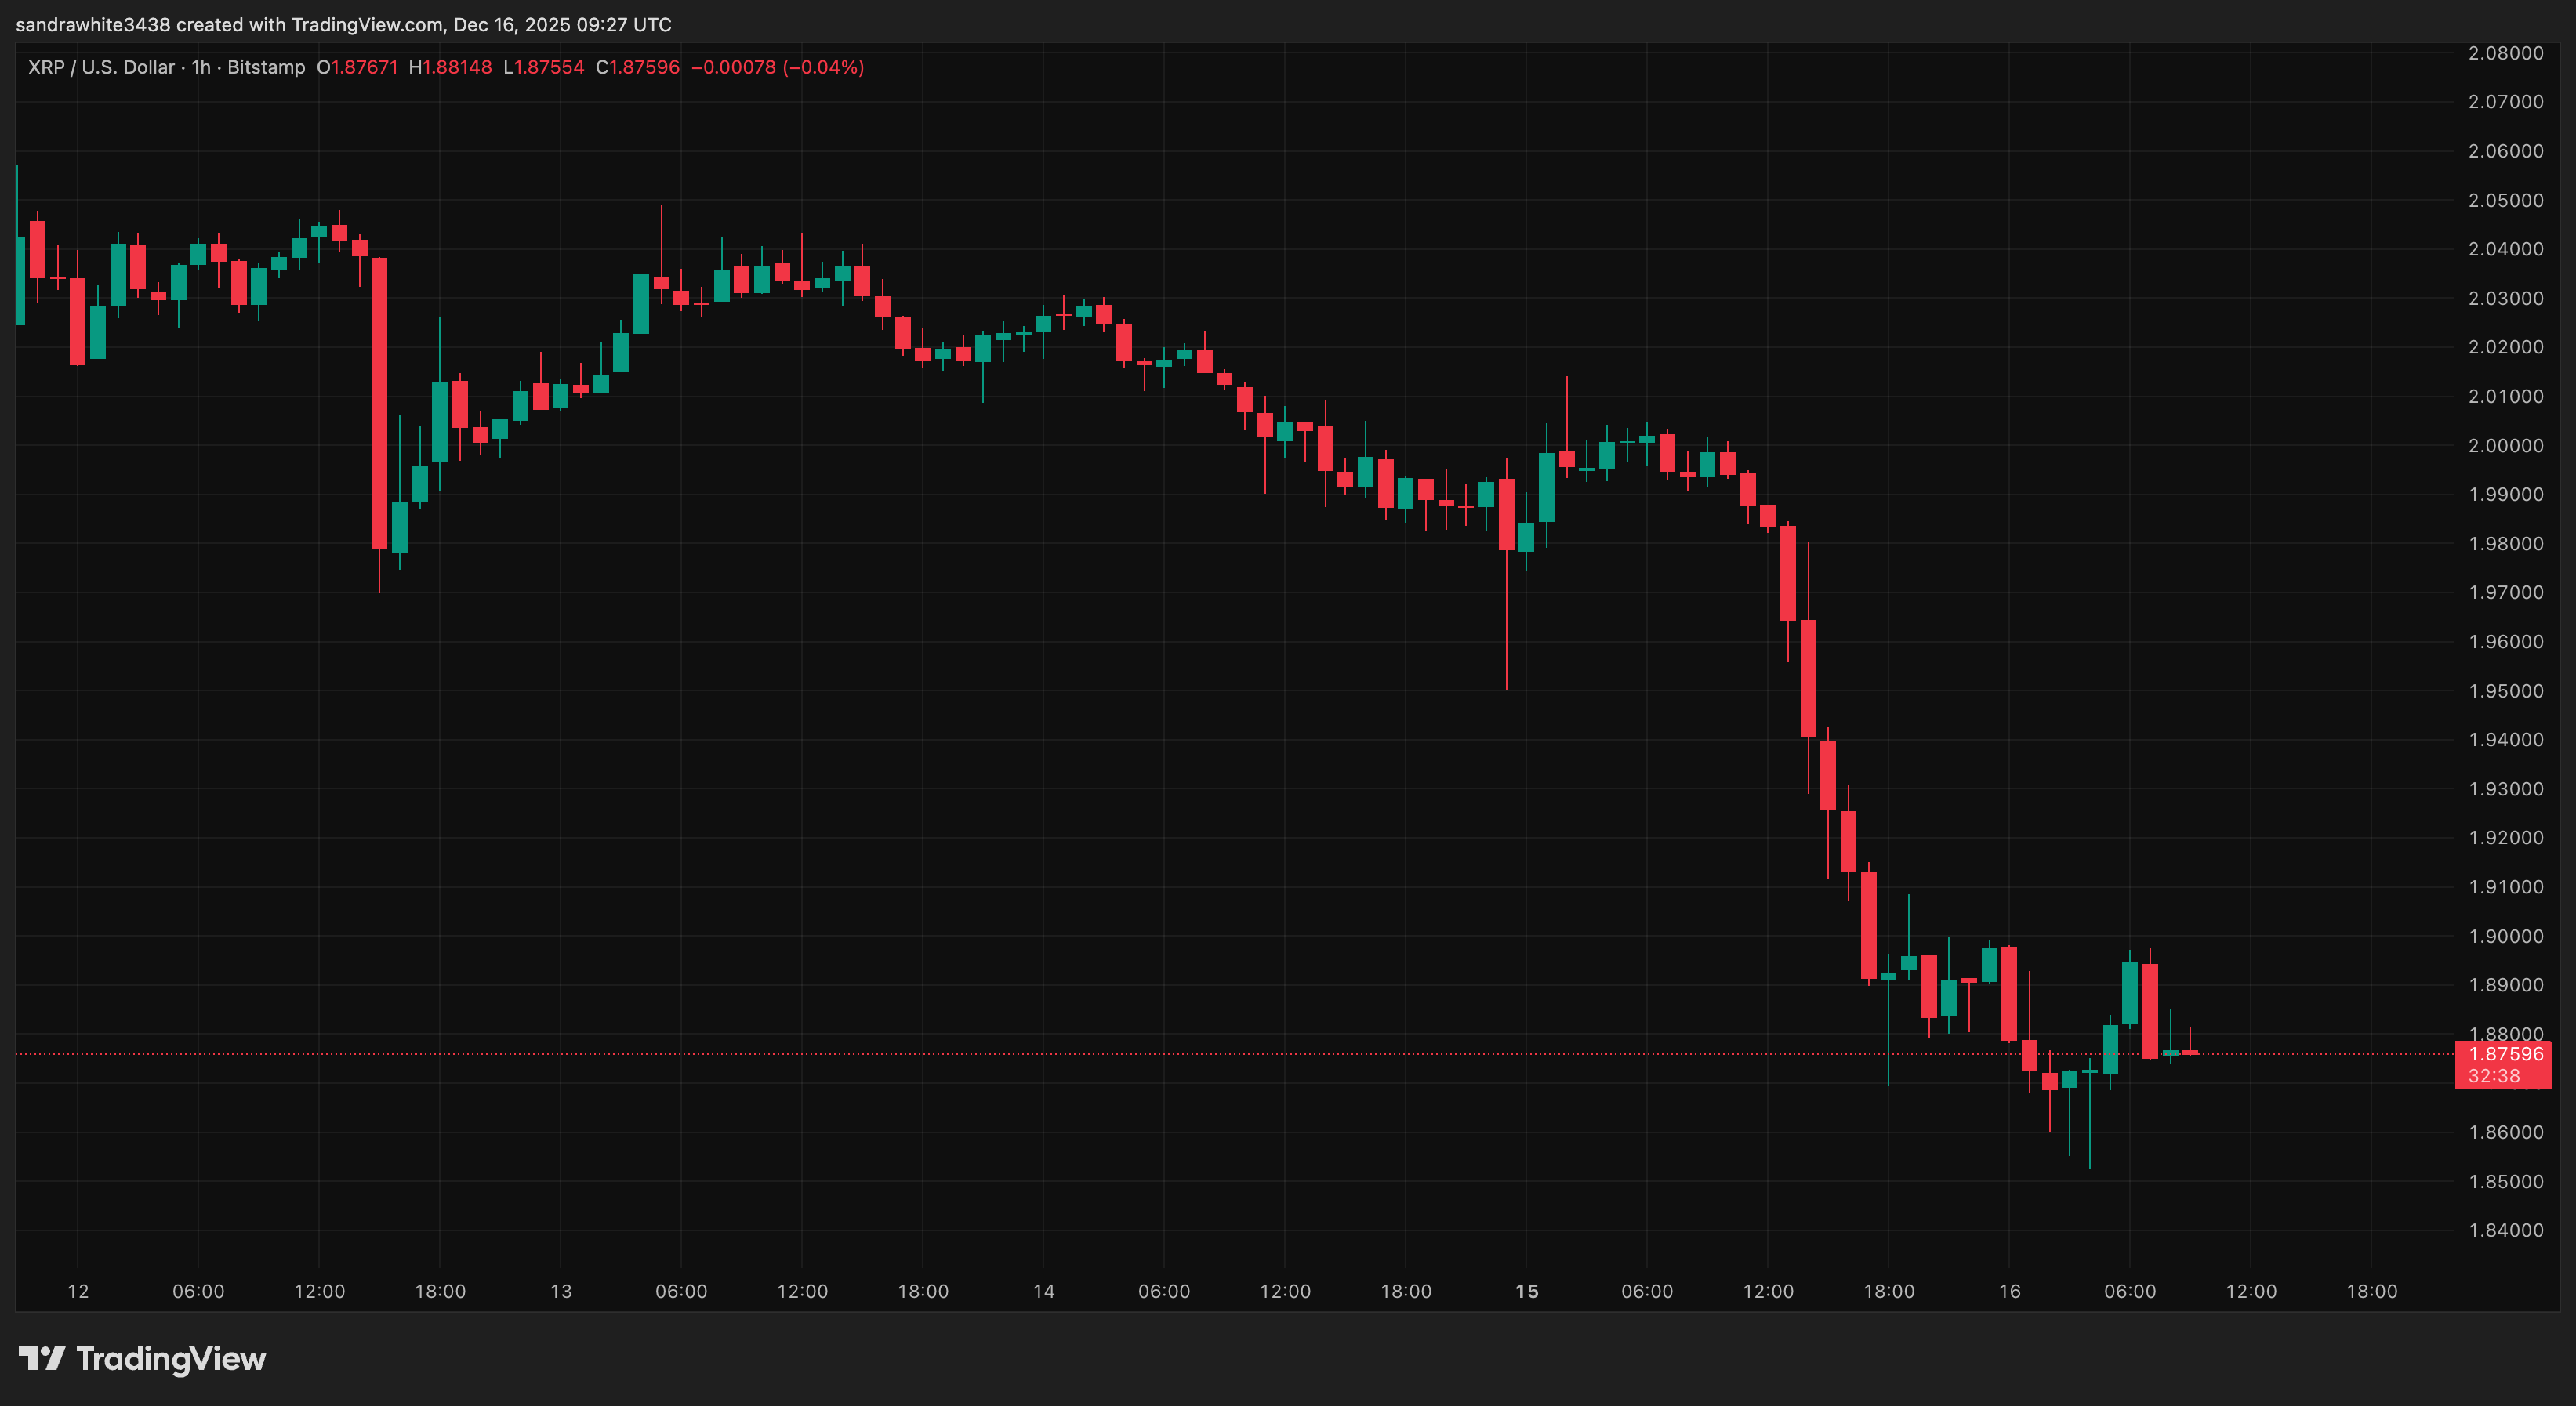Click the bold 15 date label on time axis

(x=1526, y=1291)
